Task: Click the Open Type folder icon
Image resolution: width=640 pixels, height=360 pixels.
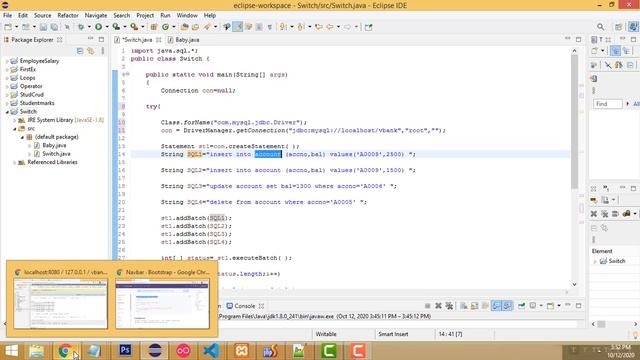Action: 184,27
